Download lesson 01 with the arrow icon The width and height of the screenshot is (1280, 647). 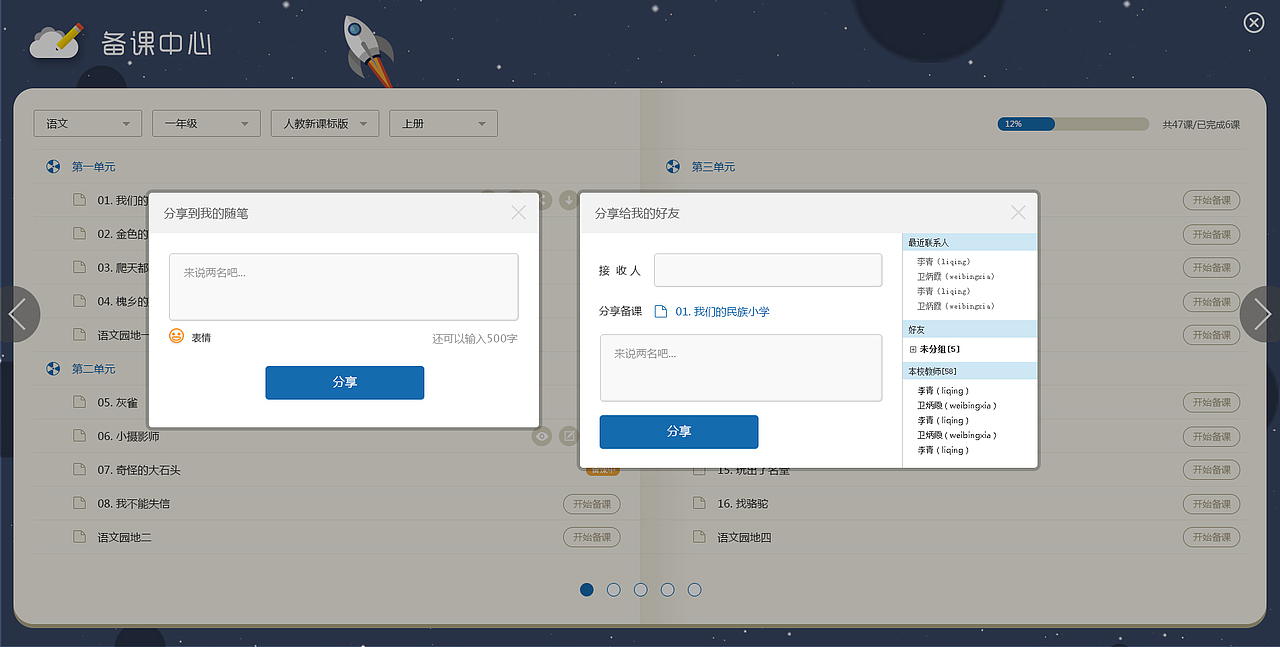(x=568, y=200)
